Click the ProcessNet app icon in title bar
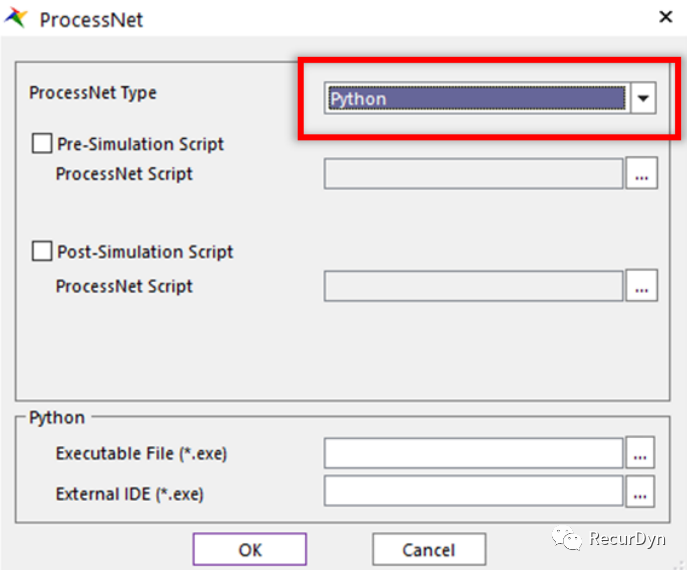 [x=17, y=18]
